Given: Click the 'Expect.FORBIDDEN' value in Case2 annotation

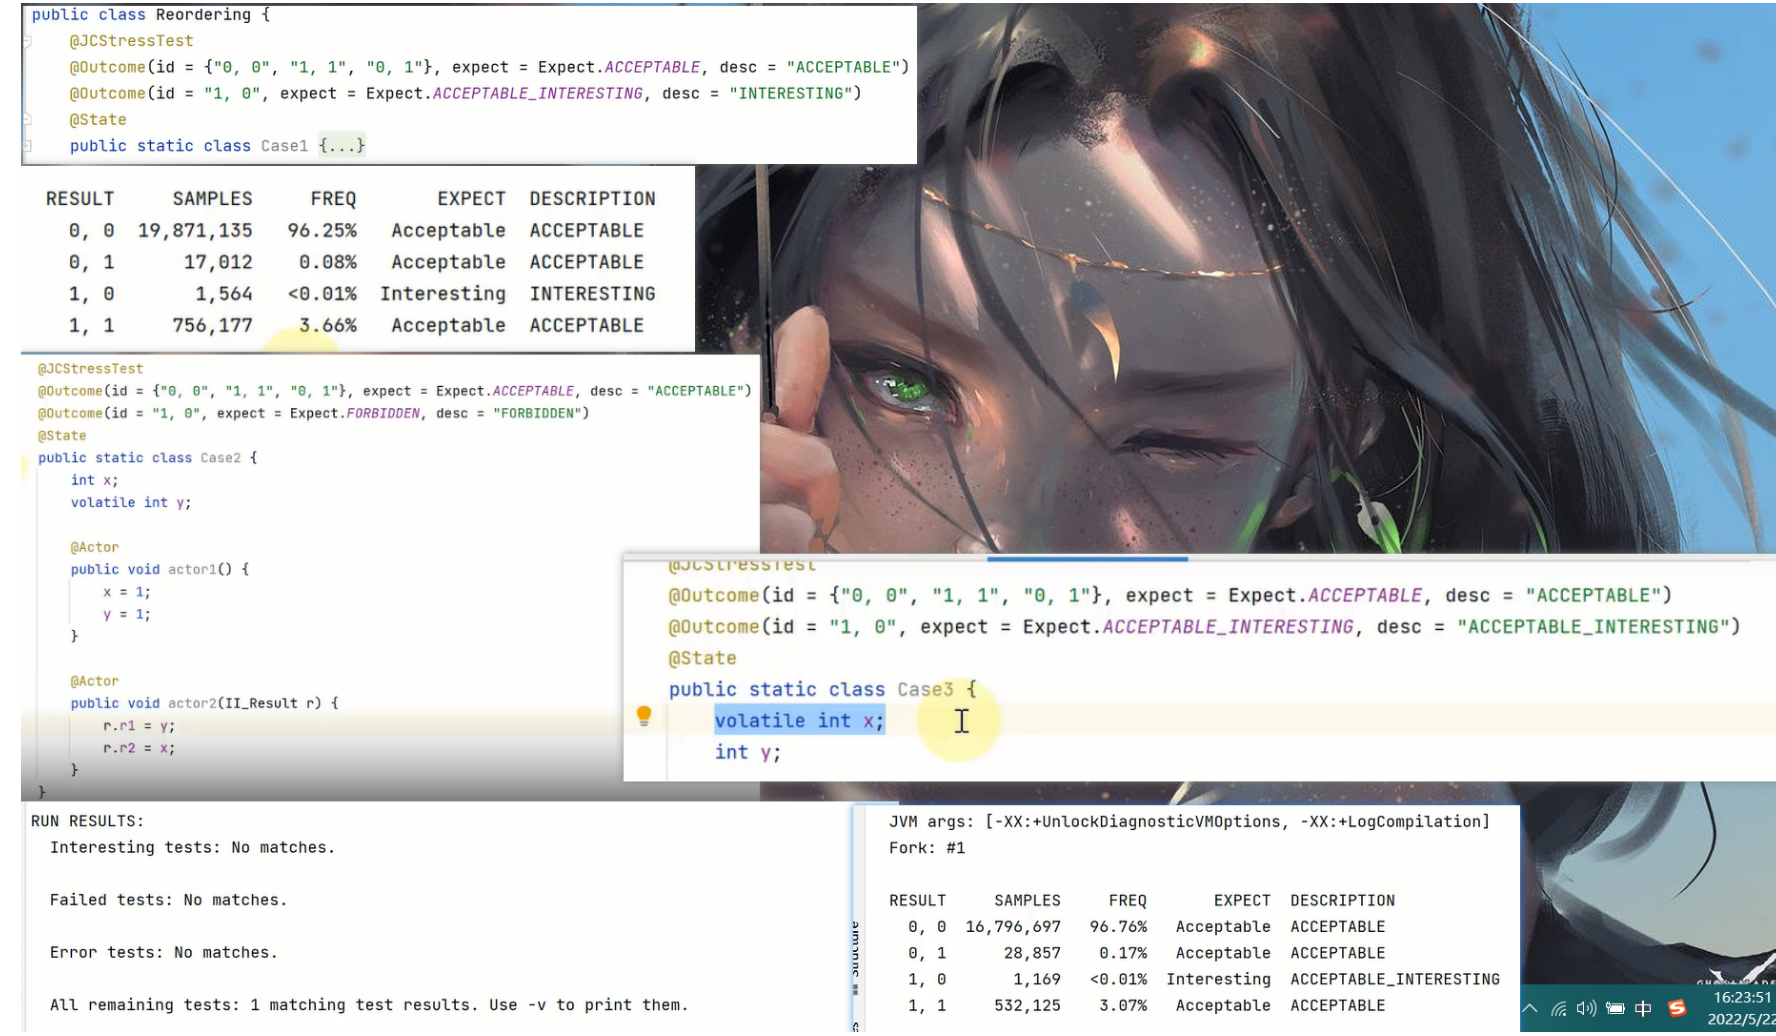Looking at the screenshot, I should tap(355, 413).
